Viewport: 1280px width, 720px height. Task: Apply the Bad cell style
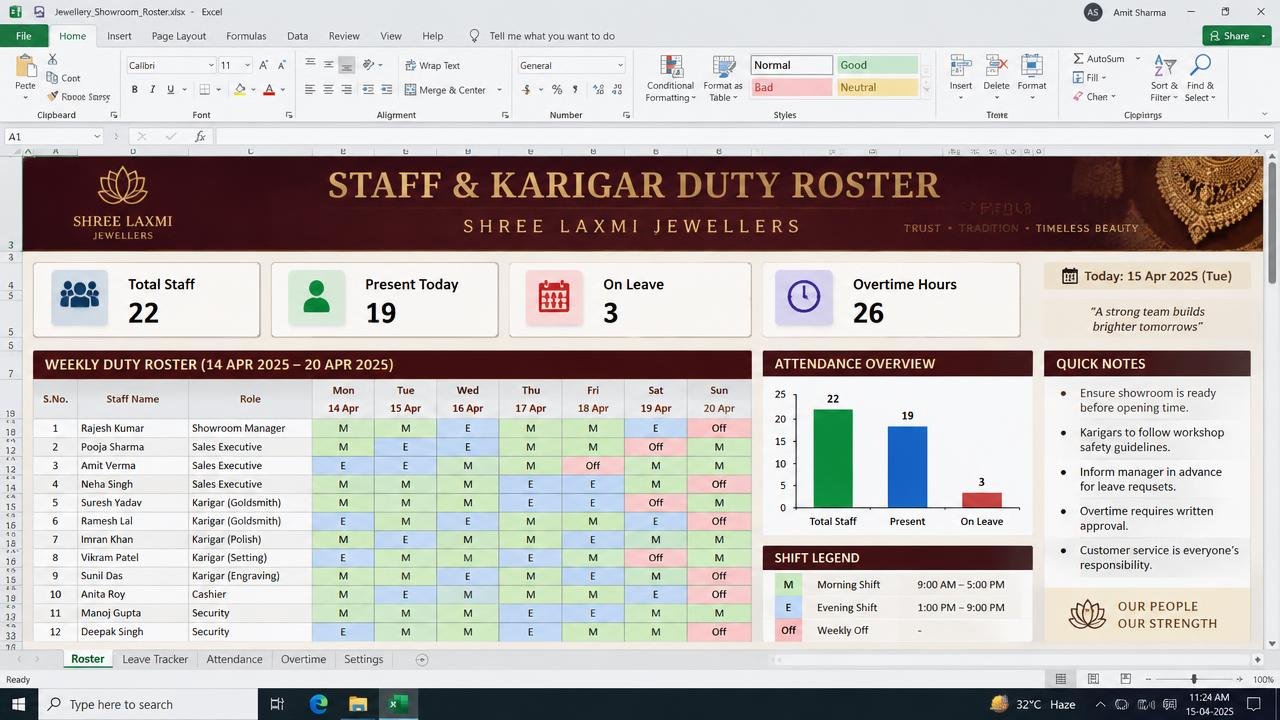791,87
